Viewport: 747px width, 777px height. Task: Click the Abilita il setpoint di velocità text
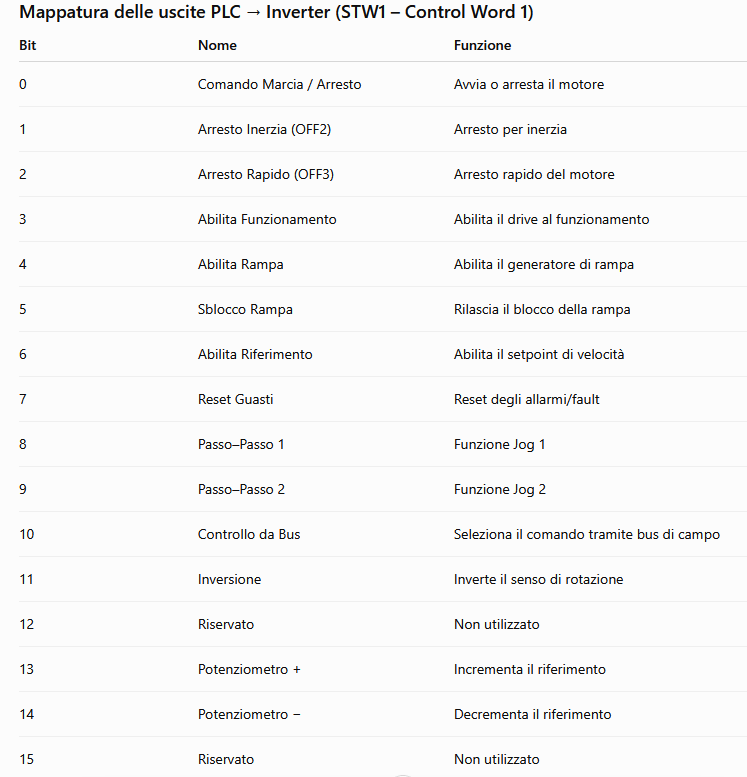tap(539, 355)
